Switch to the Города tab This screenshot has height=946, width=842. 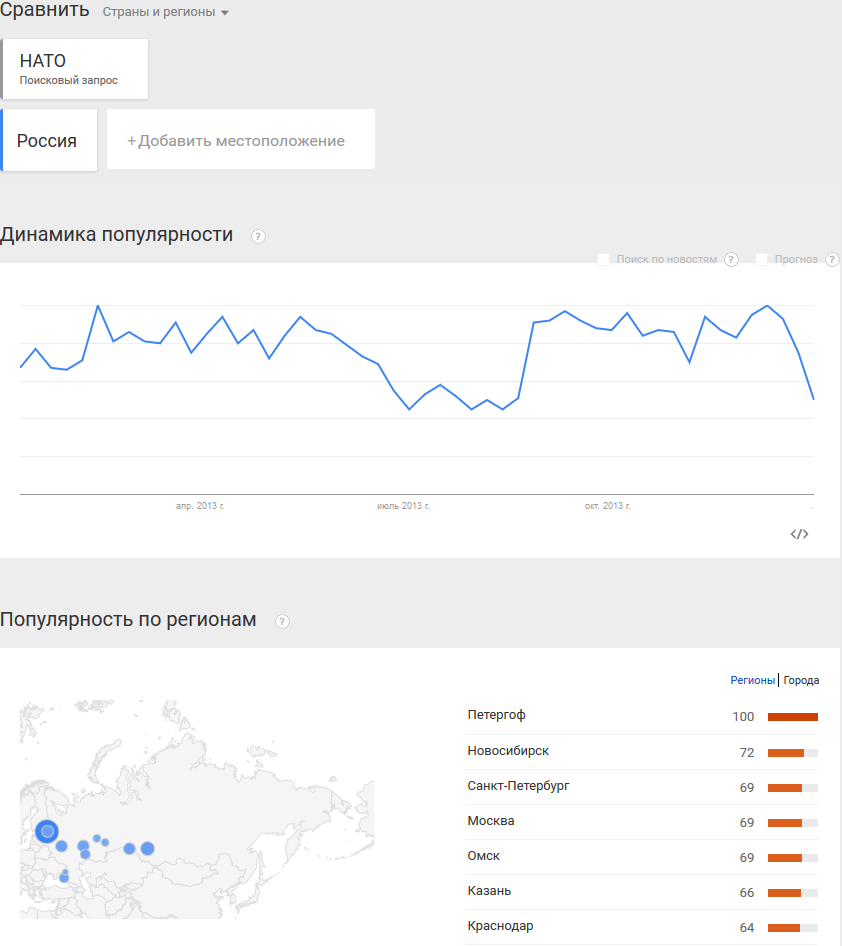coord(801,680)
